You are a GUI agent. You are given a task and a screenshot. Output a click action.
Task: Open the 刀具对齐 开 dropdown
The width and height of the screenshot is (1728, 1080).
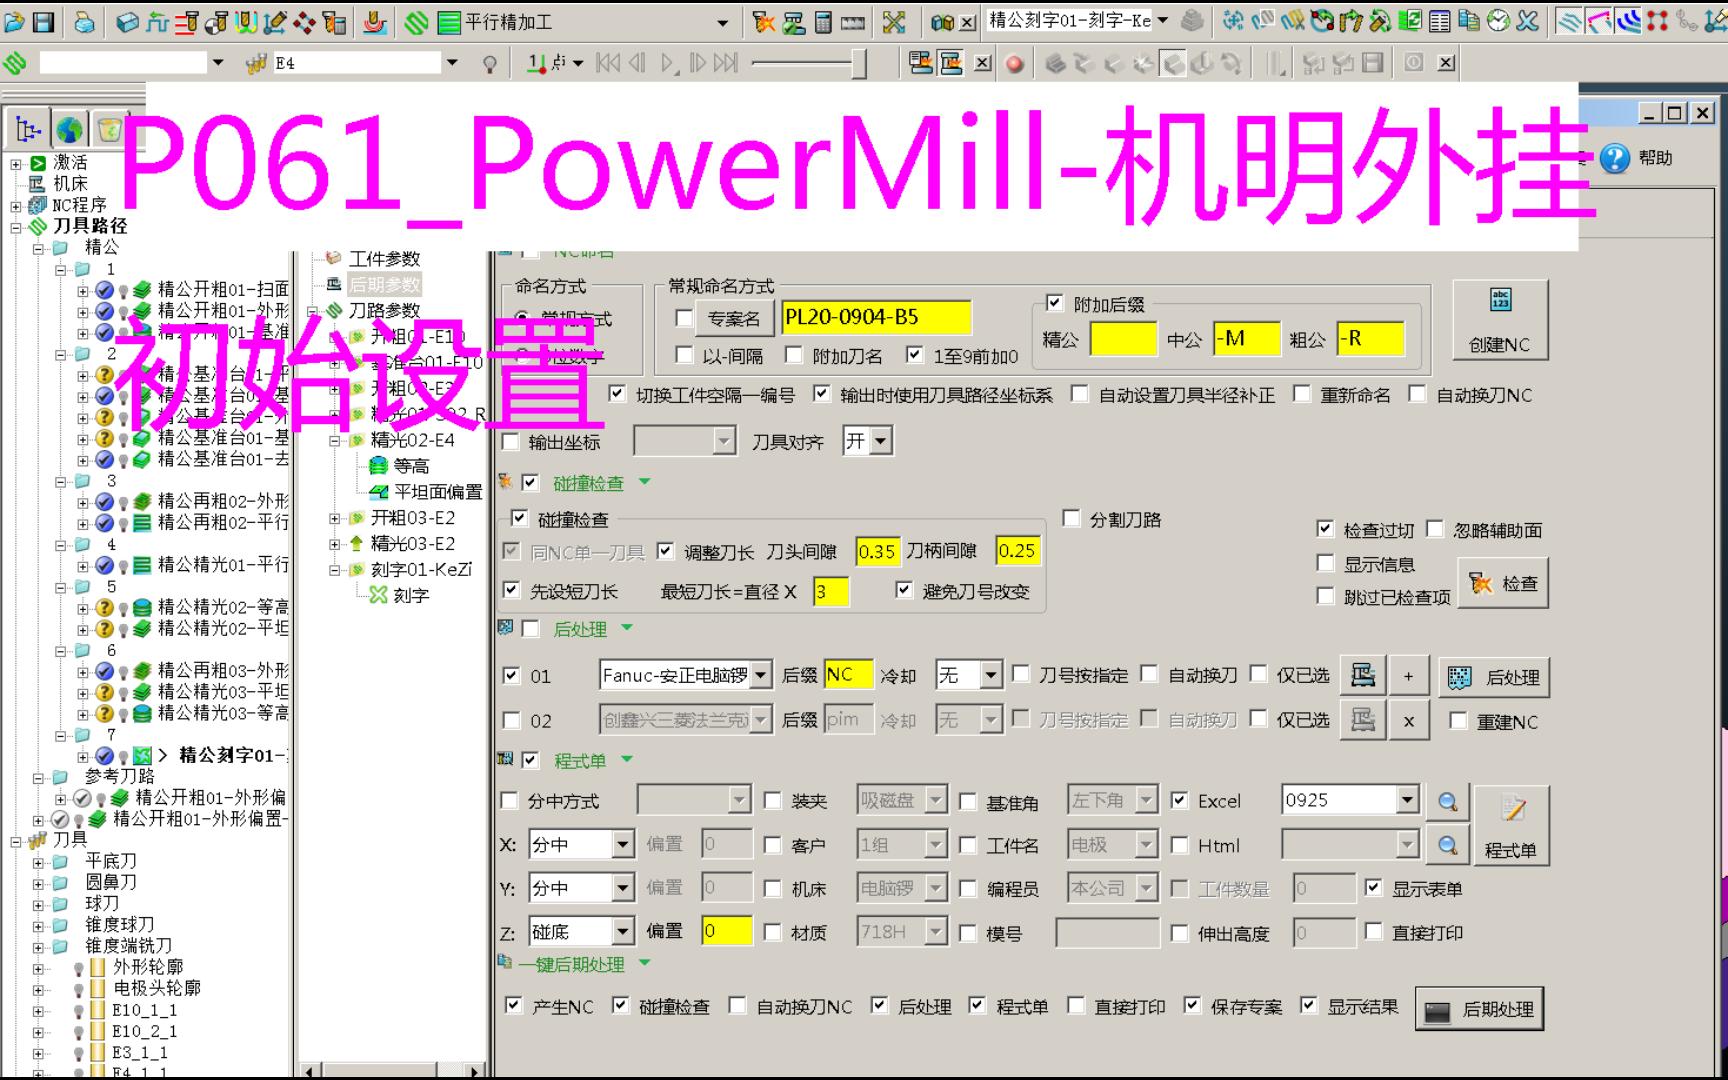click(x=880, y=441)
